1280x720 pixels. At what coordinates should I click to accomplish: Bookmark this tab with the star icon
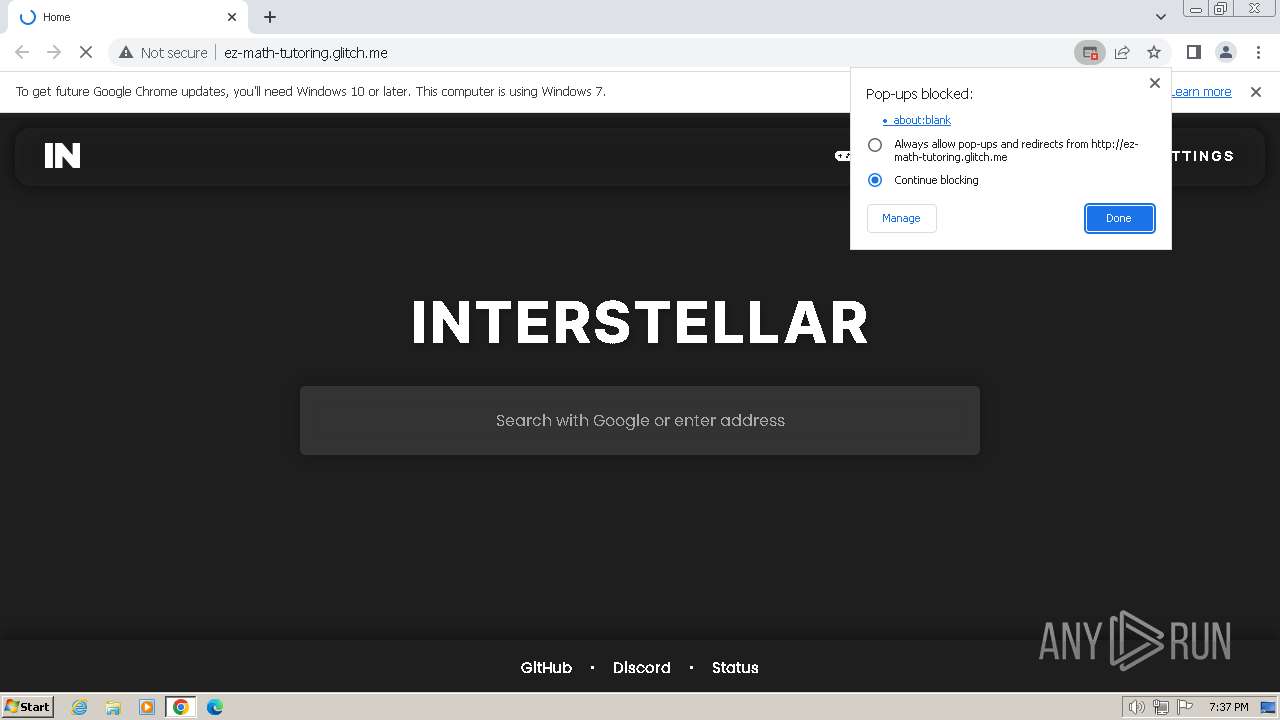1154,53
